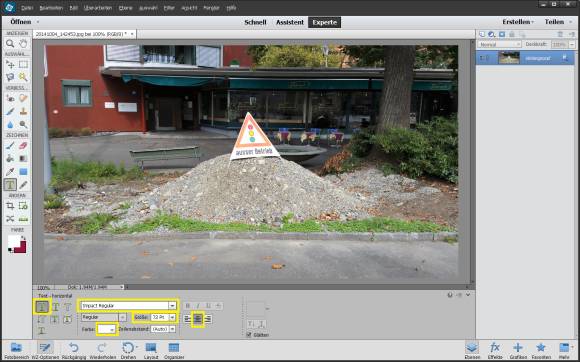Open the document info arrow in status bar
The height and width of the screenshot is (362, 580).
(122, 287)
